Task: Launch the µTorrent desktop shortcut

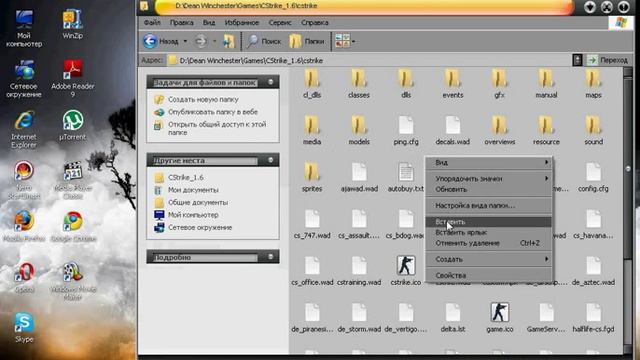Action: point(72,125)
